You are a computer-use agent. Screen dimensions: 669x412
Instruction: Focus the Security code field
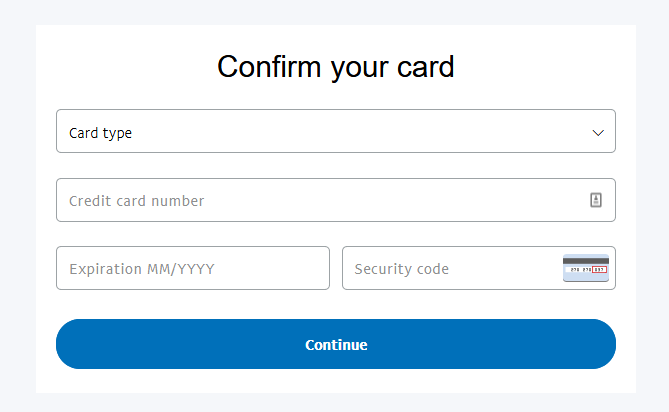pos(479,268)
